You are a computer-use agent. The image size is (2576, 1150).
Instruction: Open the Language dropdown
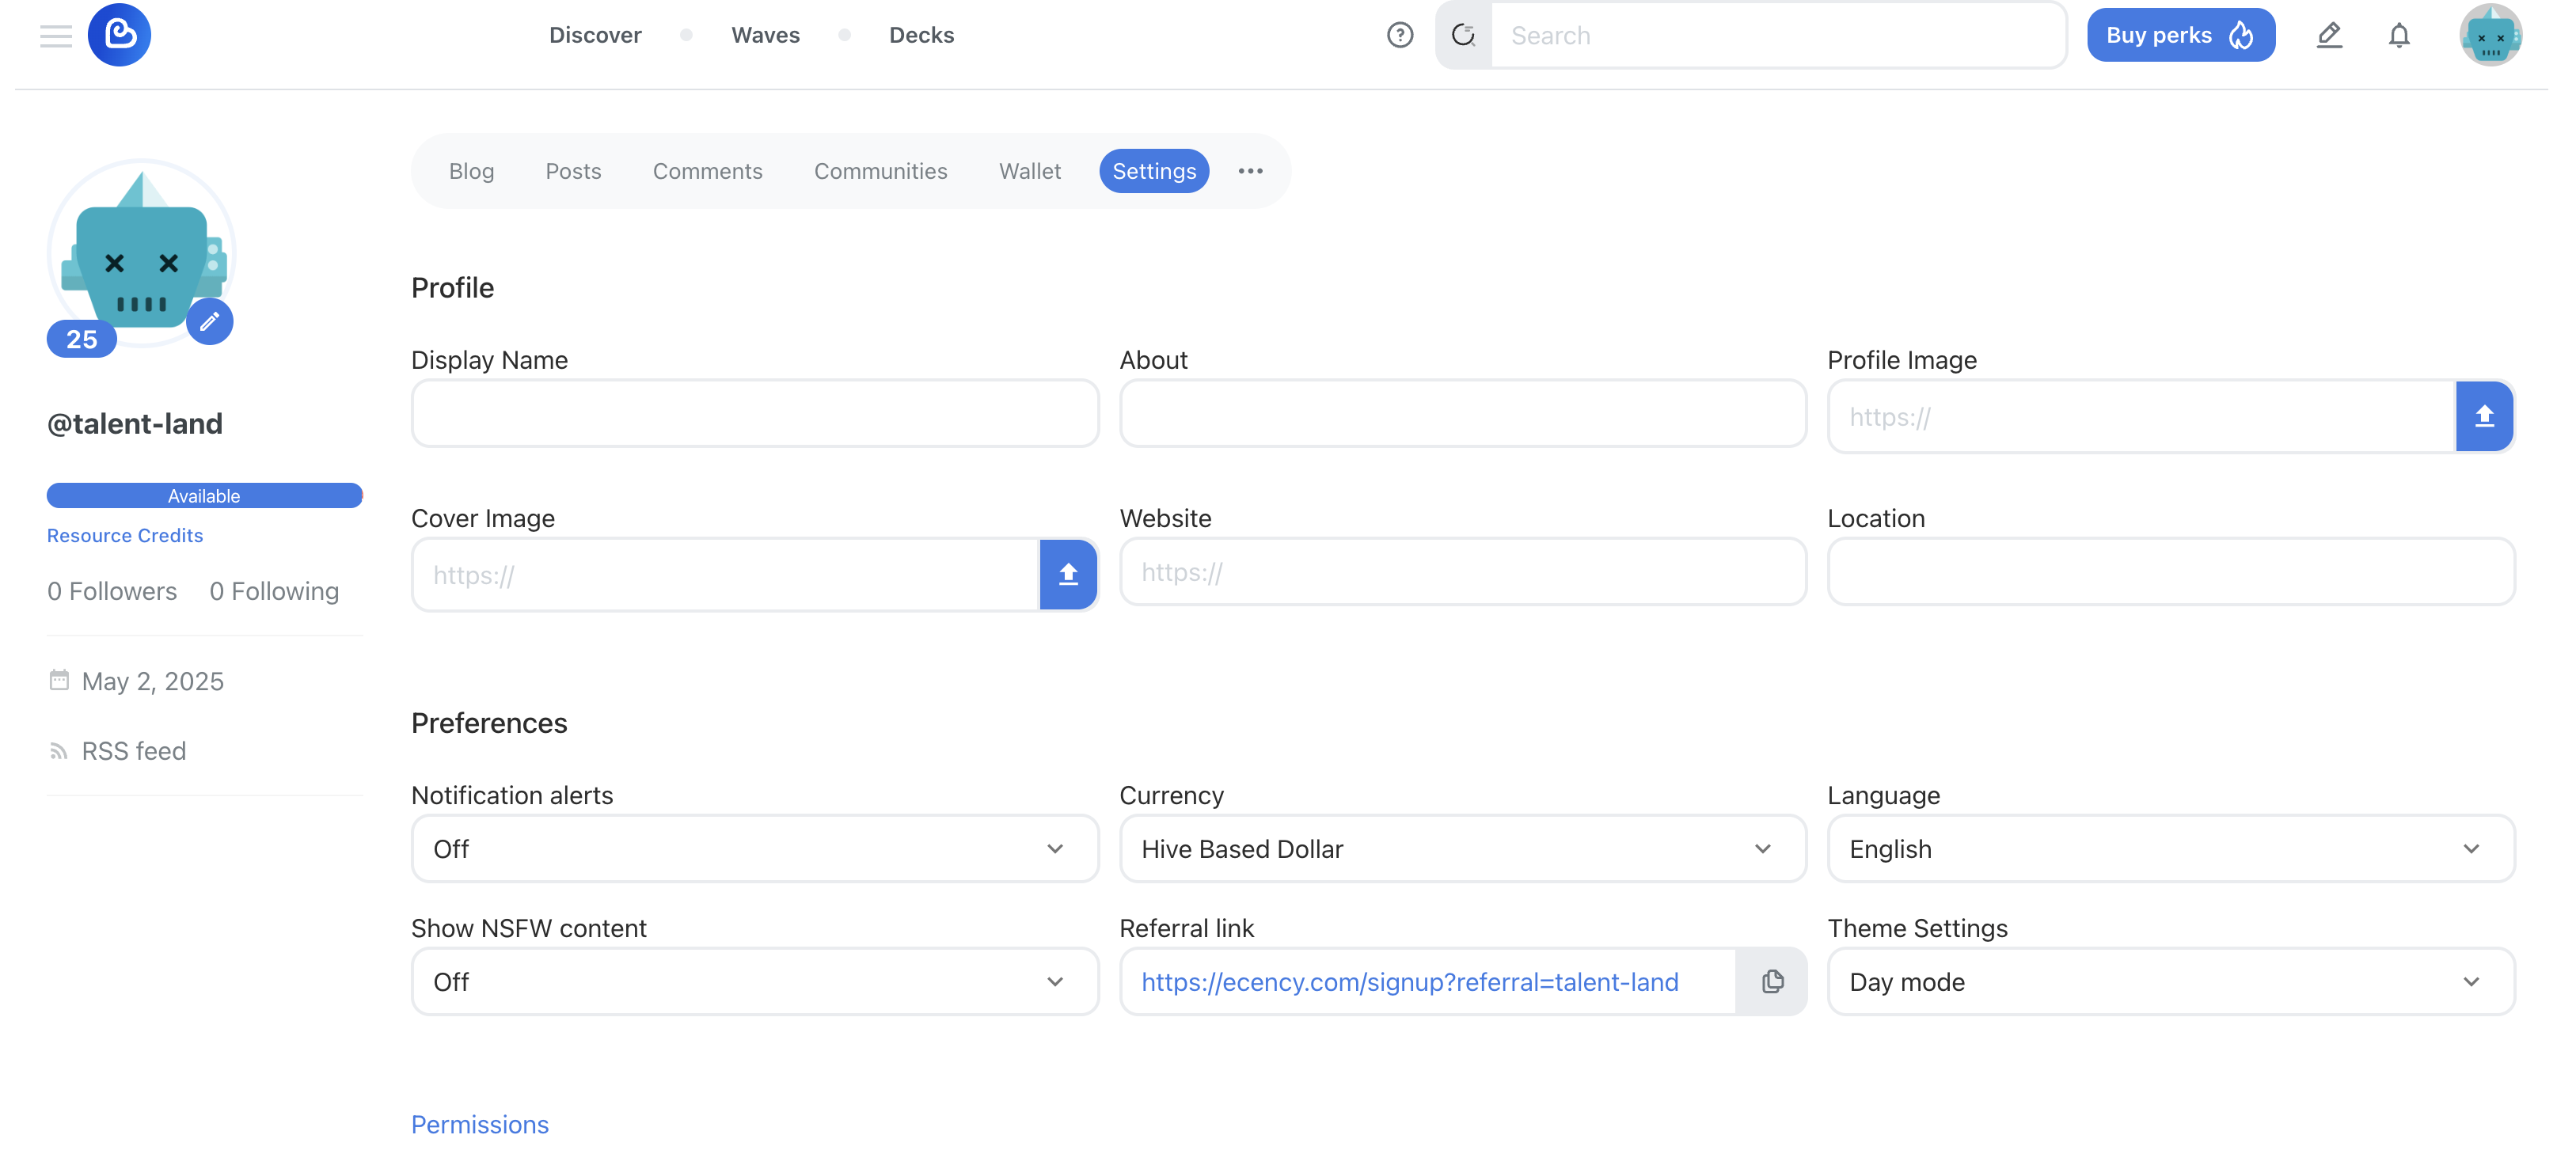2171,848
